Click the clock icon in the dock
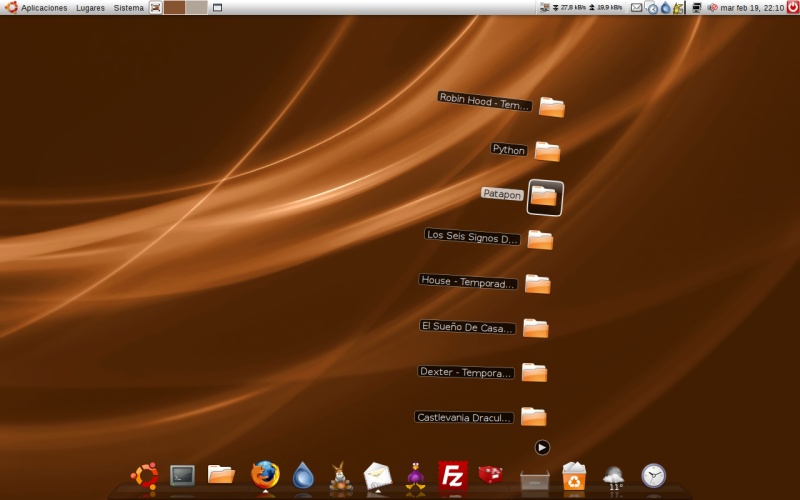Image resolution: width=800 pixels, height=500 pixels. pyautogui.click(x=653, y=475)
